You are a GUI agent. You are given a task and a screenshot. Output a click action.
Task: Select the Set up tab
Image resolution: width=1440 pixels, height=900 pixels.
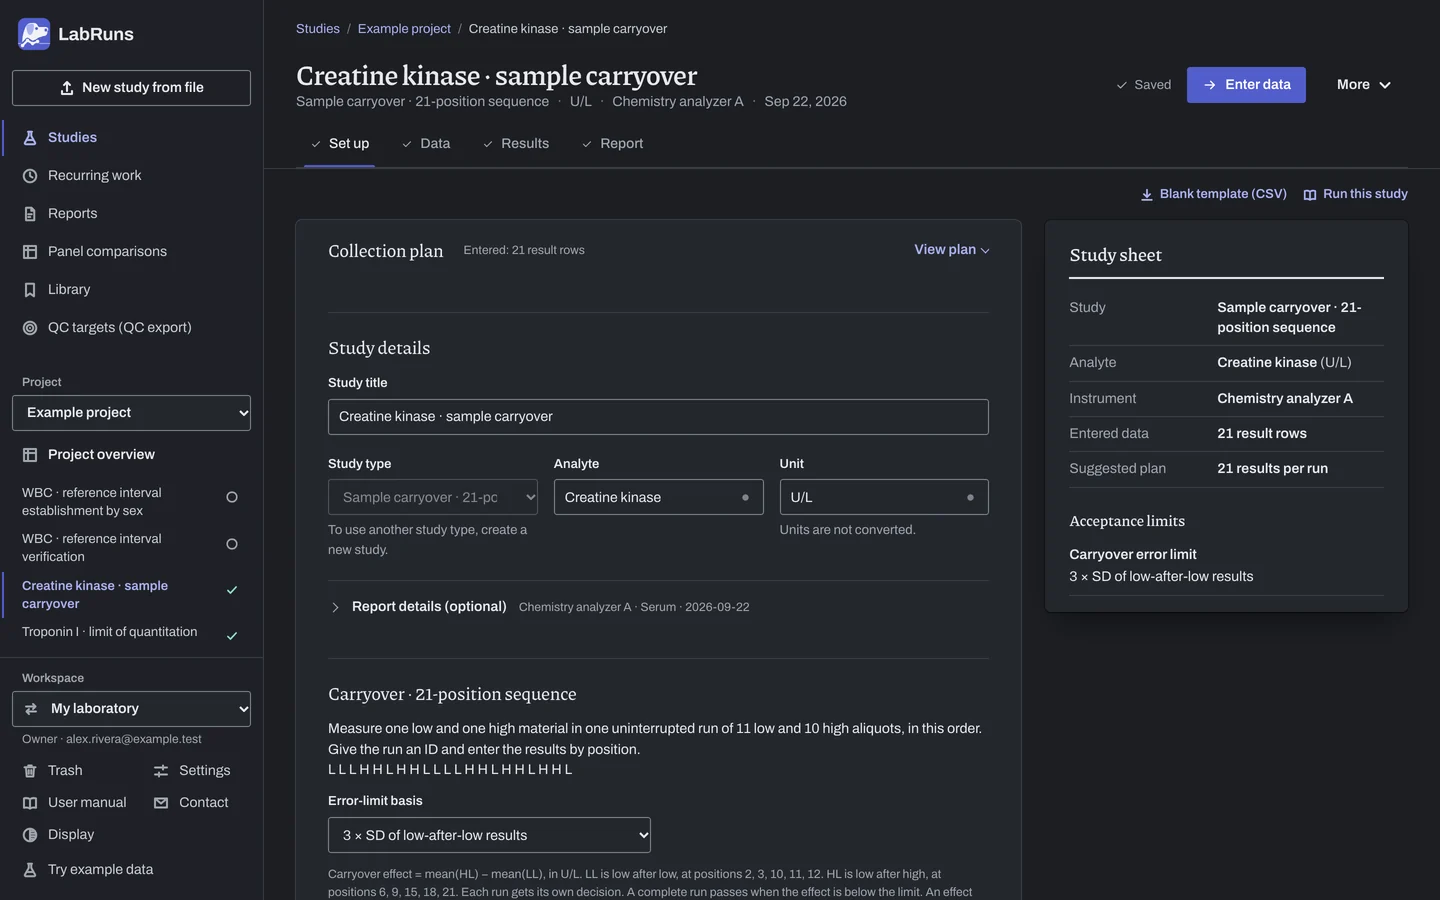point(339,144)
